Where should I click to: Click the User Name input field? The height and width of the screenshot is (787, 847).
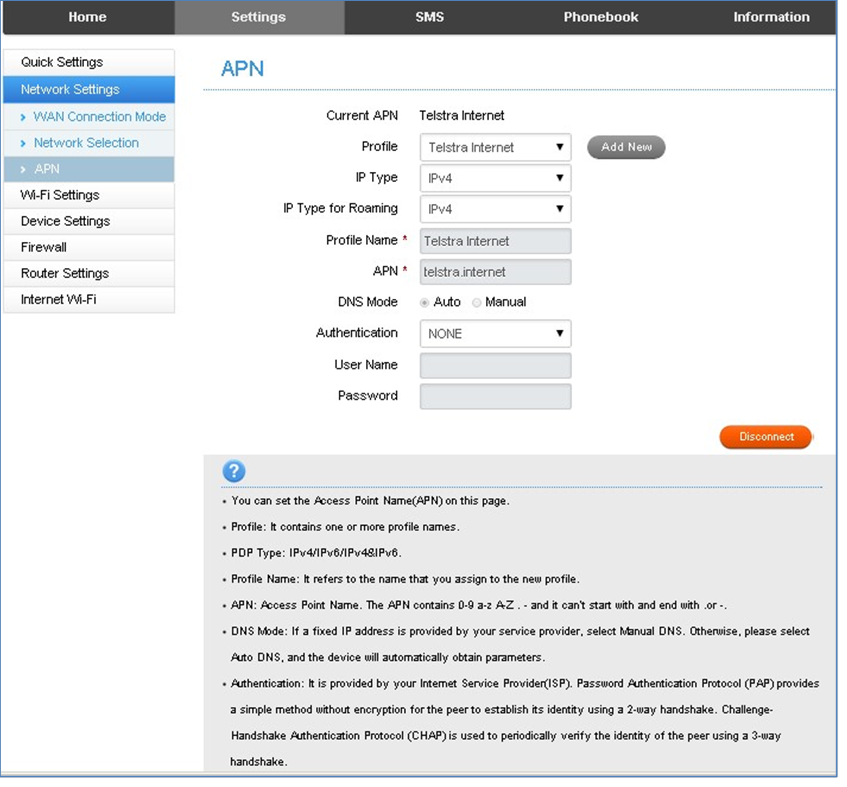tap(495, 365)
